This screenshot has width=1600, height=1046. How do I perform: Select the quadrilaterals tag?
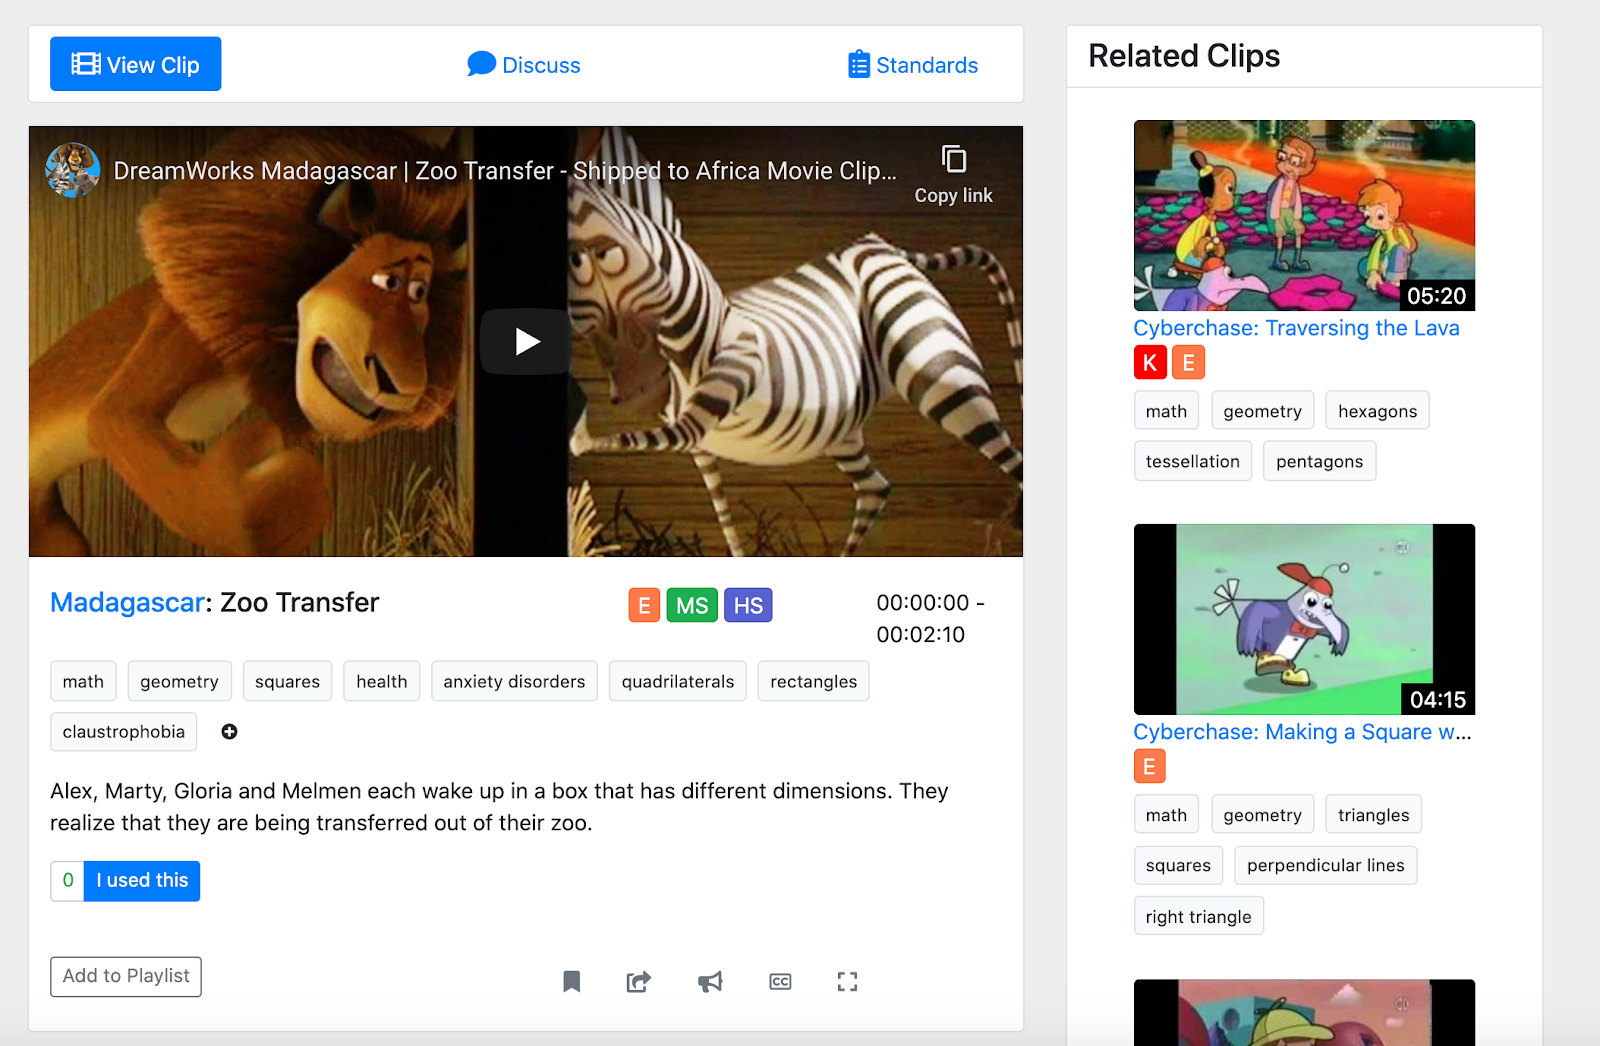pos(678,681)
